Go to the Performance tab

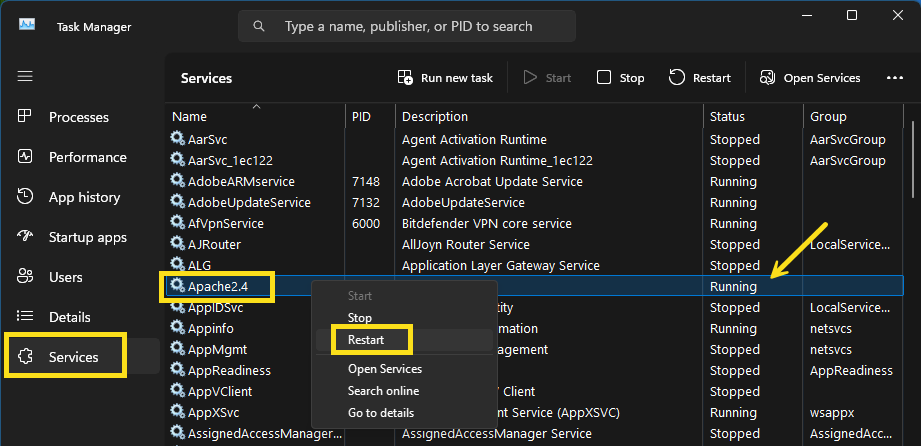(88, 157)
